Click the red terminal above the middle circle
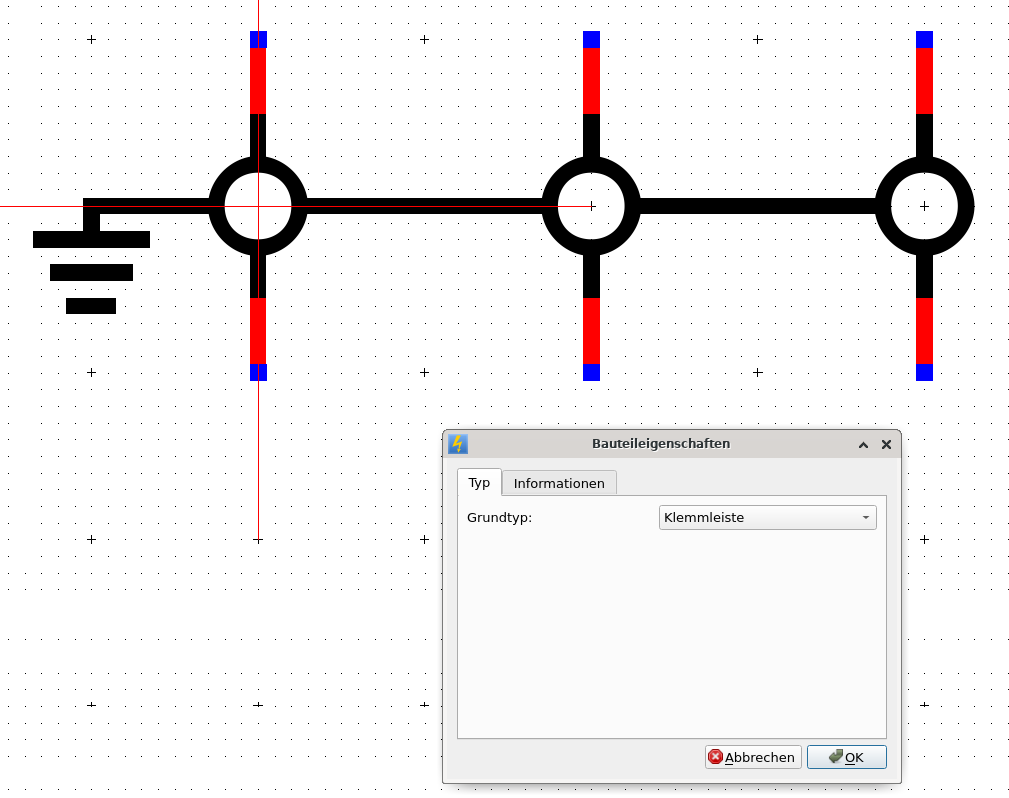The width and height of the screenshot is (1009, 798). coord(591,80)
